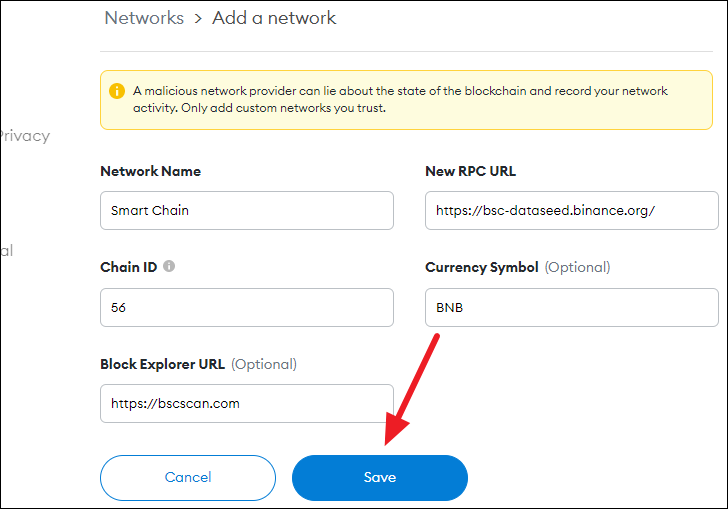Click the Block Explorer URL field
The width and height of the screenshot is (728, 509).
pyautogui.click(x=247, y=403)
